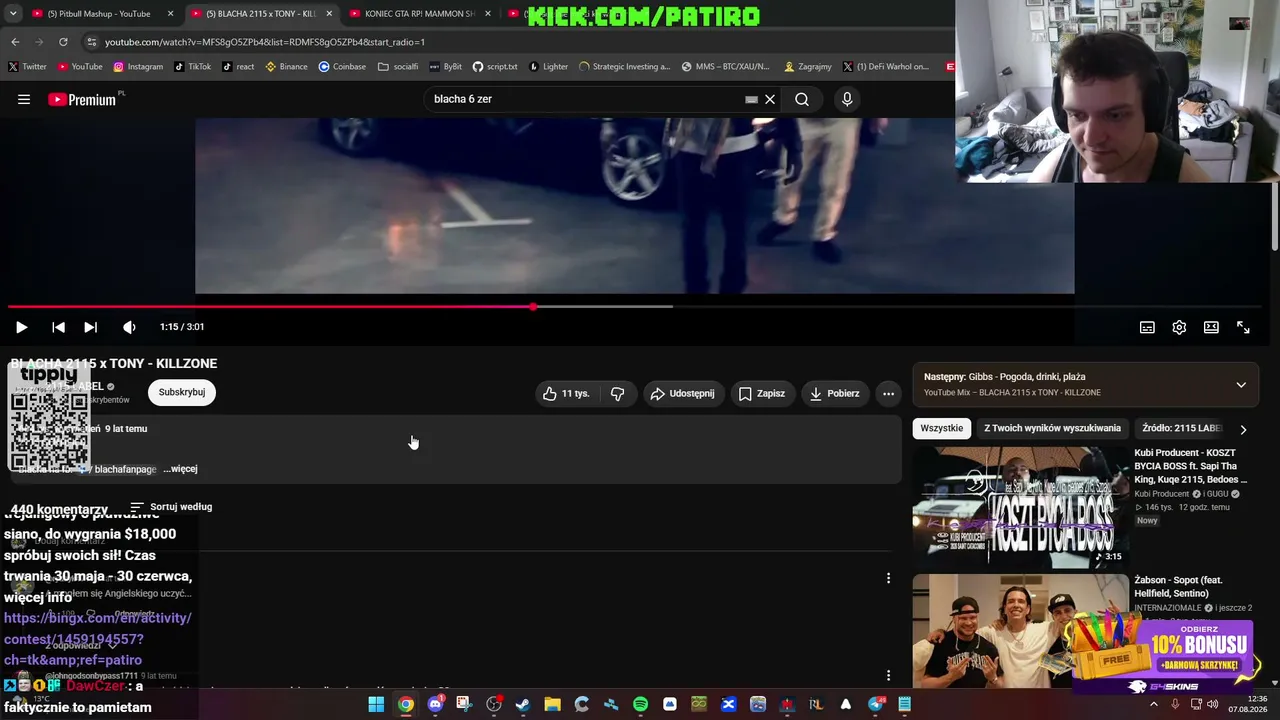Image resolution: width=1280 pixels, height=720 pixels.
Task: Open the Żabson - Sopot video thumbnail
Action: click(1020, 632)
